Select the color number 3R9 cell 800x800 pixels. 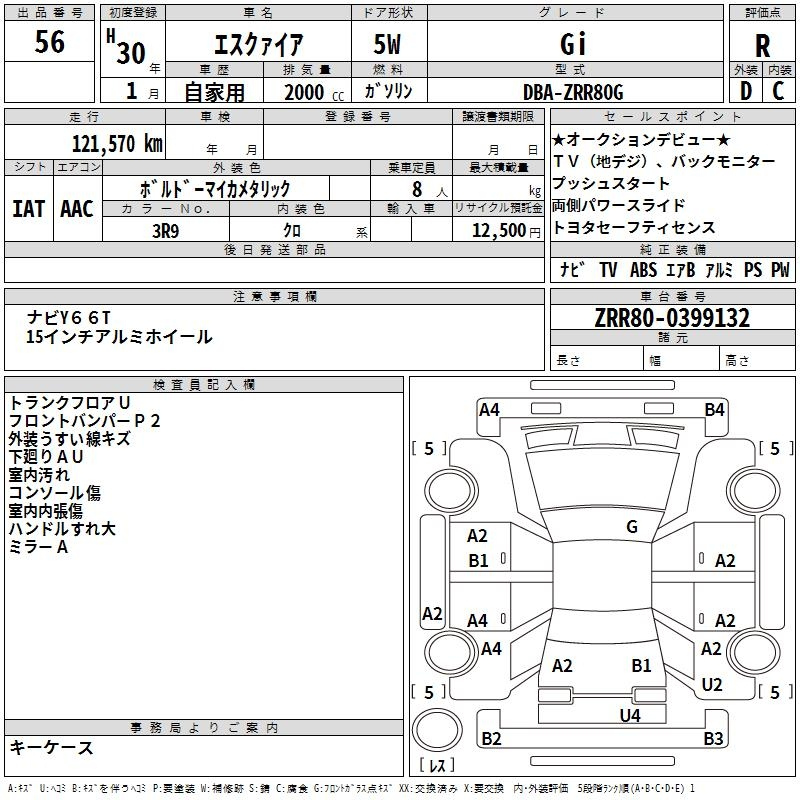point(166,230)
